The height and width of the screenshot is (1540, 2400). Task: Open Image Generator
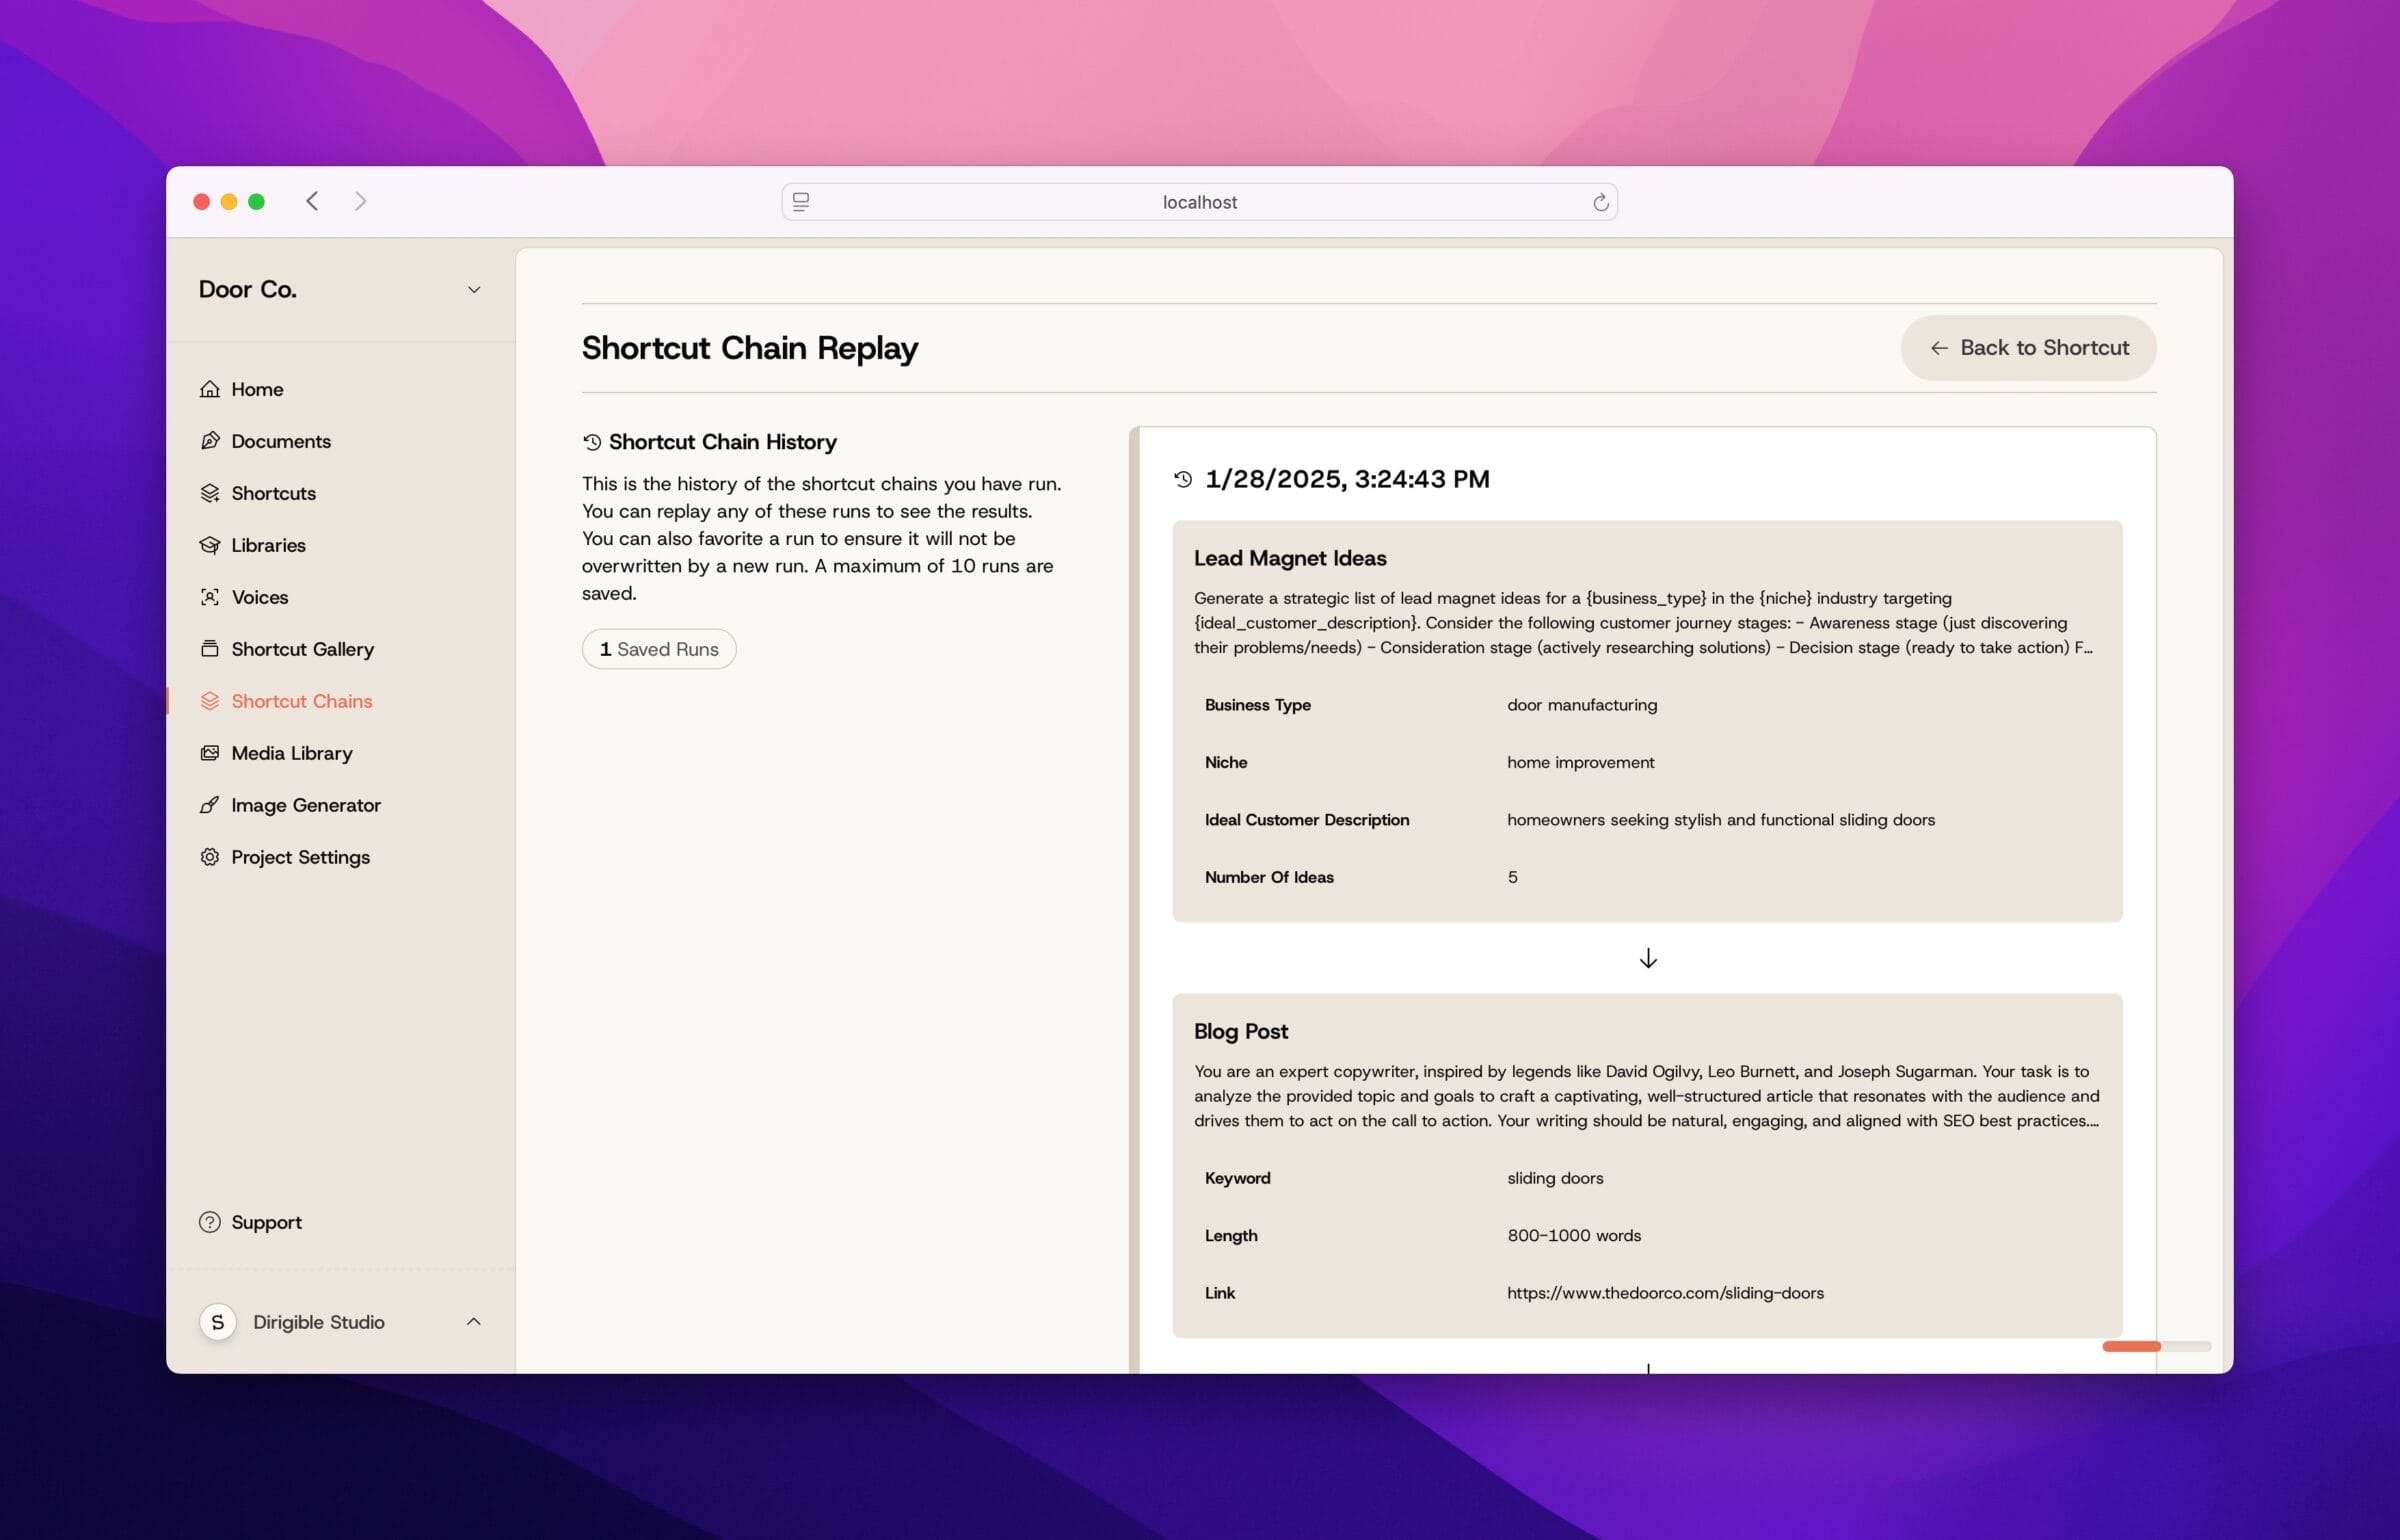(305, 805)
